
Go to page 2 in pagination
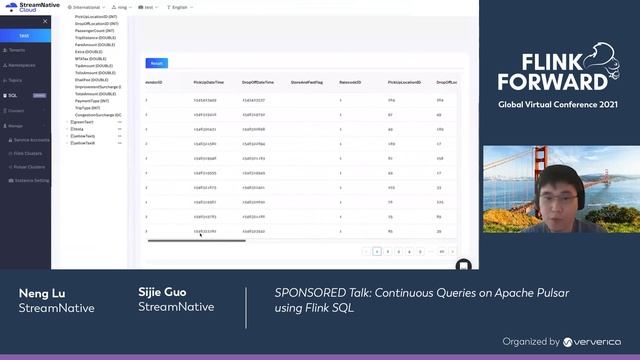point(388,252)
